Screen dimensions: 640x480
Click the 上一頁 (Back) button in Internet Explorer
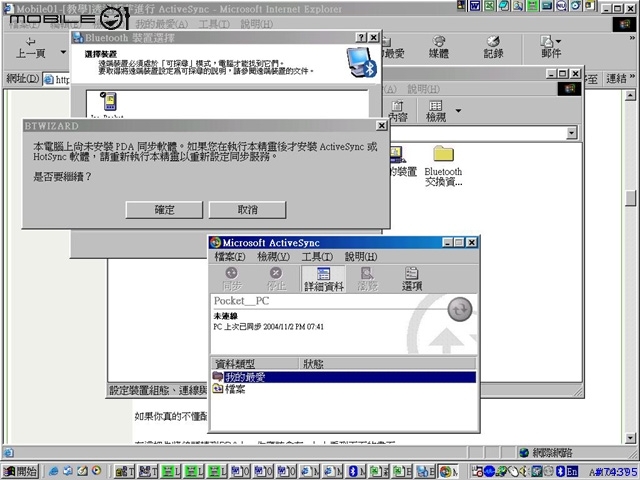(x=30, y=48)
